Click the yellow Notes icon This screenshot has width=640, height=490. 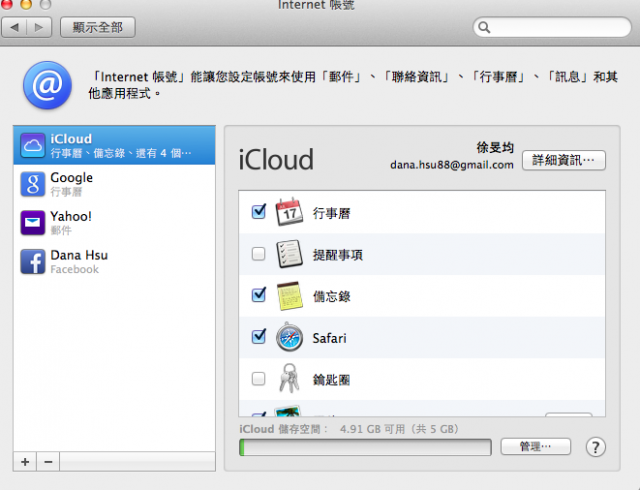(x=289, y=296)
